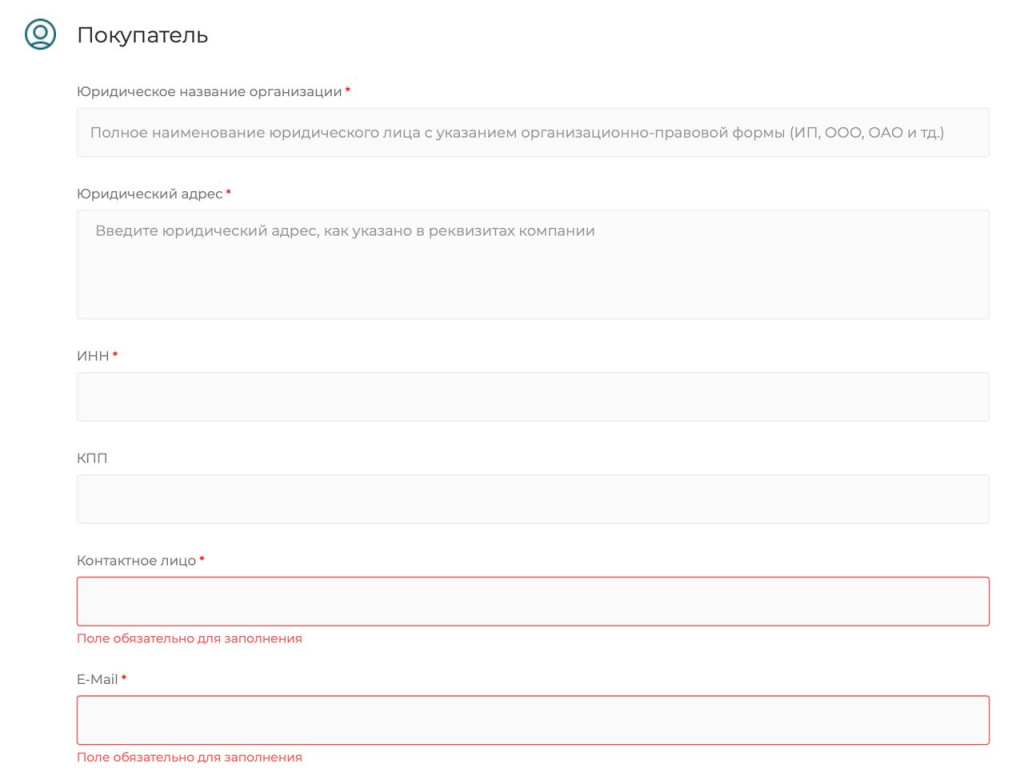Click the required asterisk beside ИНН
Viewport: 1024px width, 772px height.
115,355
